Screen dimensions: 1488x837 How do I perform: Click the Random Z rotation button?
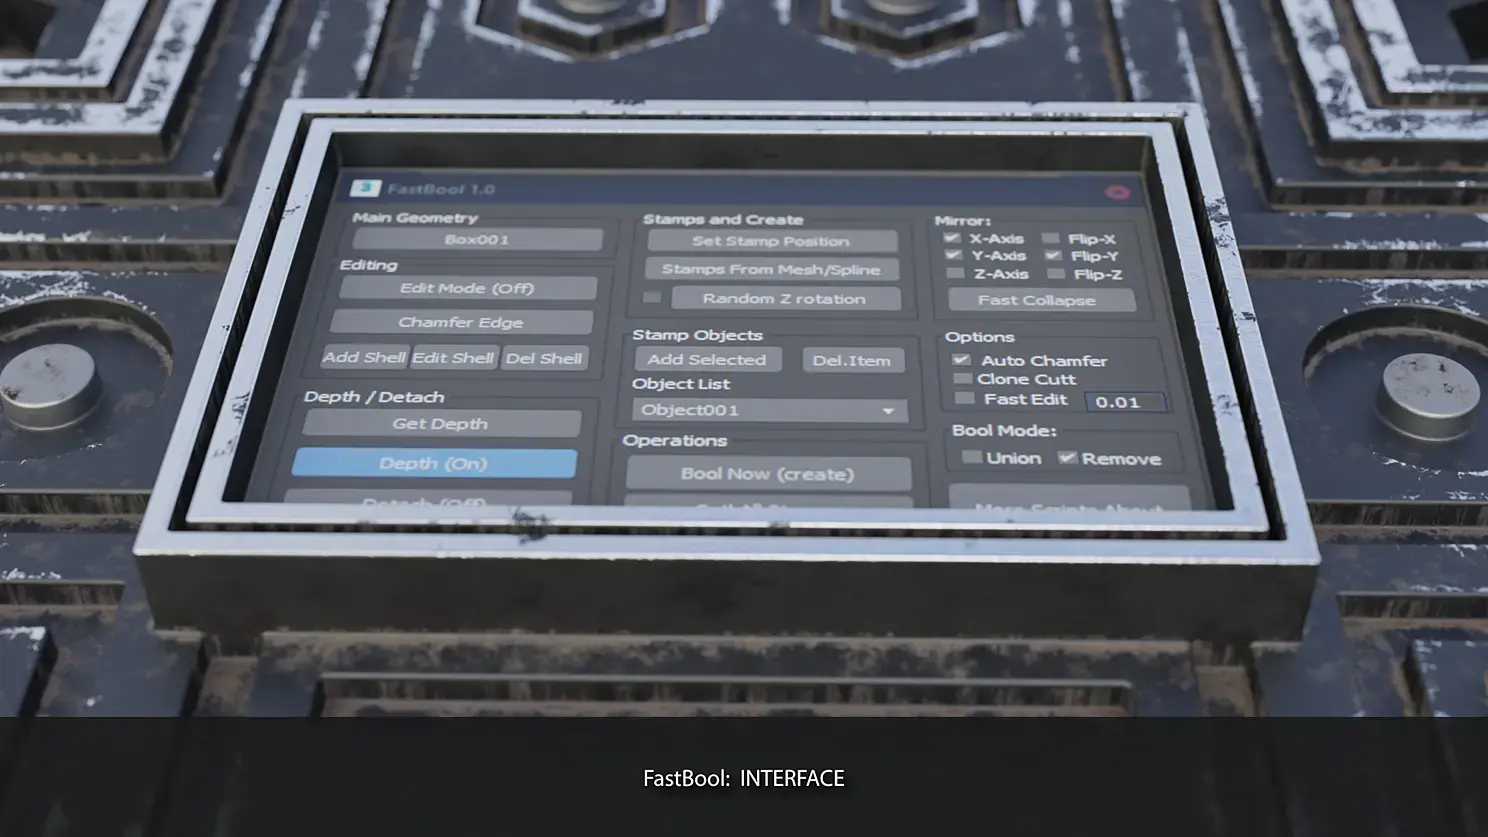[x=785, y=298]
